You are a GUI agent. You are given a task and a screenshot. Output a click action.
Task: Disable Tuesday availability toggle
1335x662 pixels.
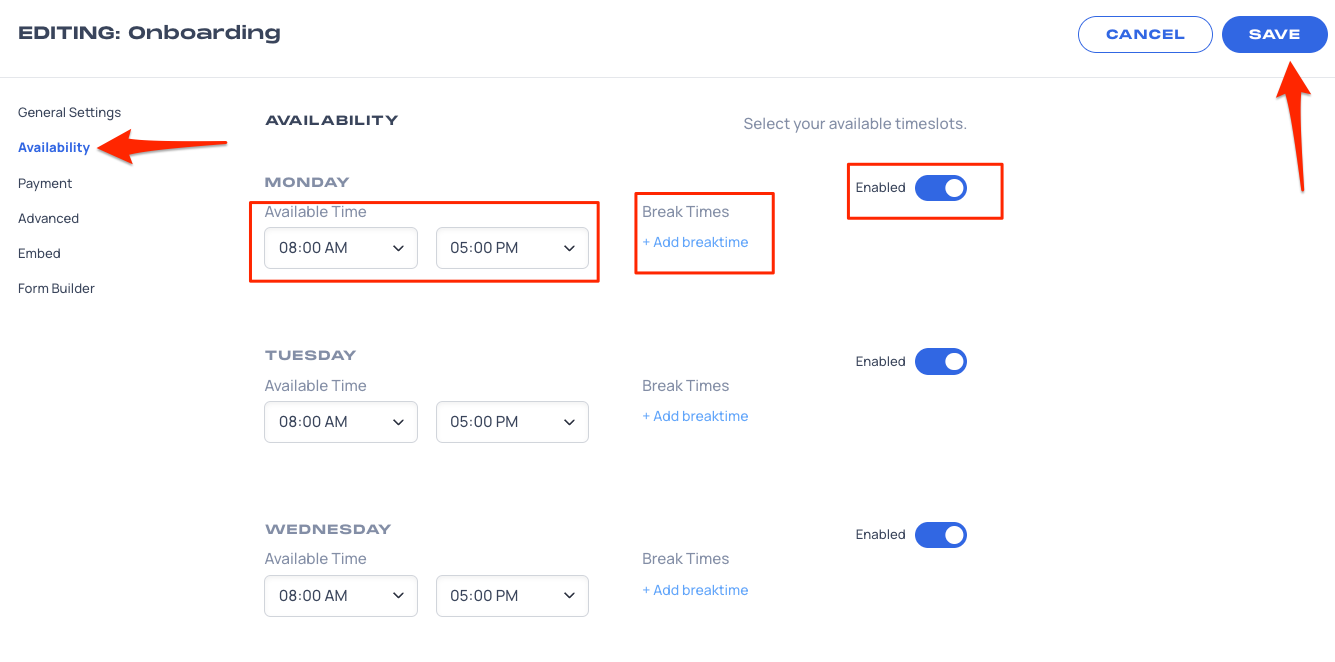941,361
